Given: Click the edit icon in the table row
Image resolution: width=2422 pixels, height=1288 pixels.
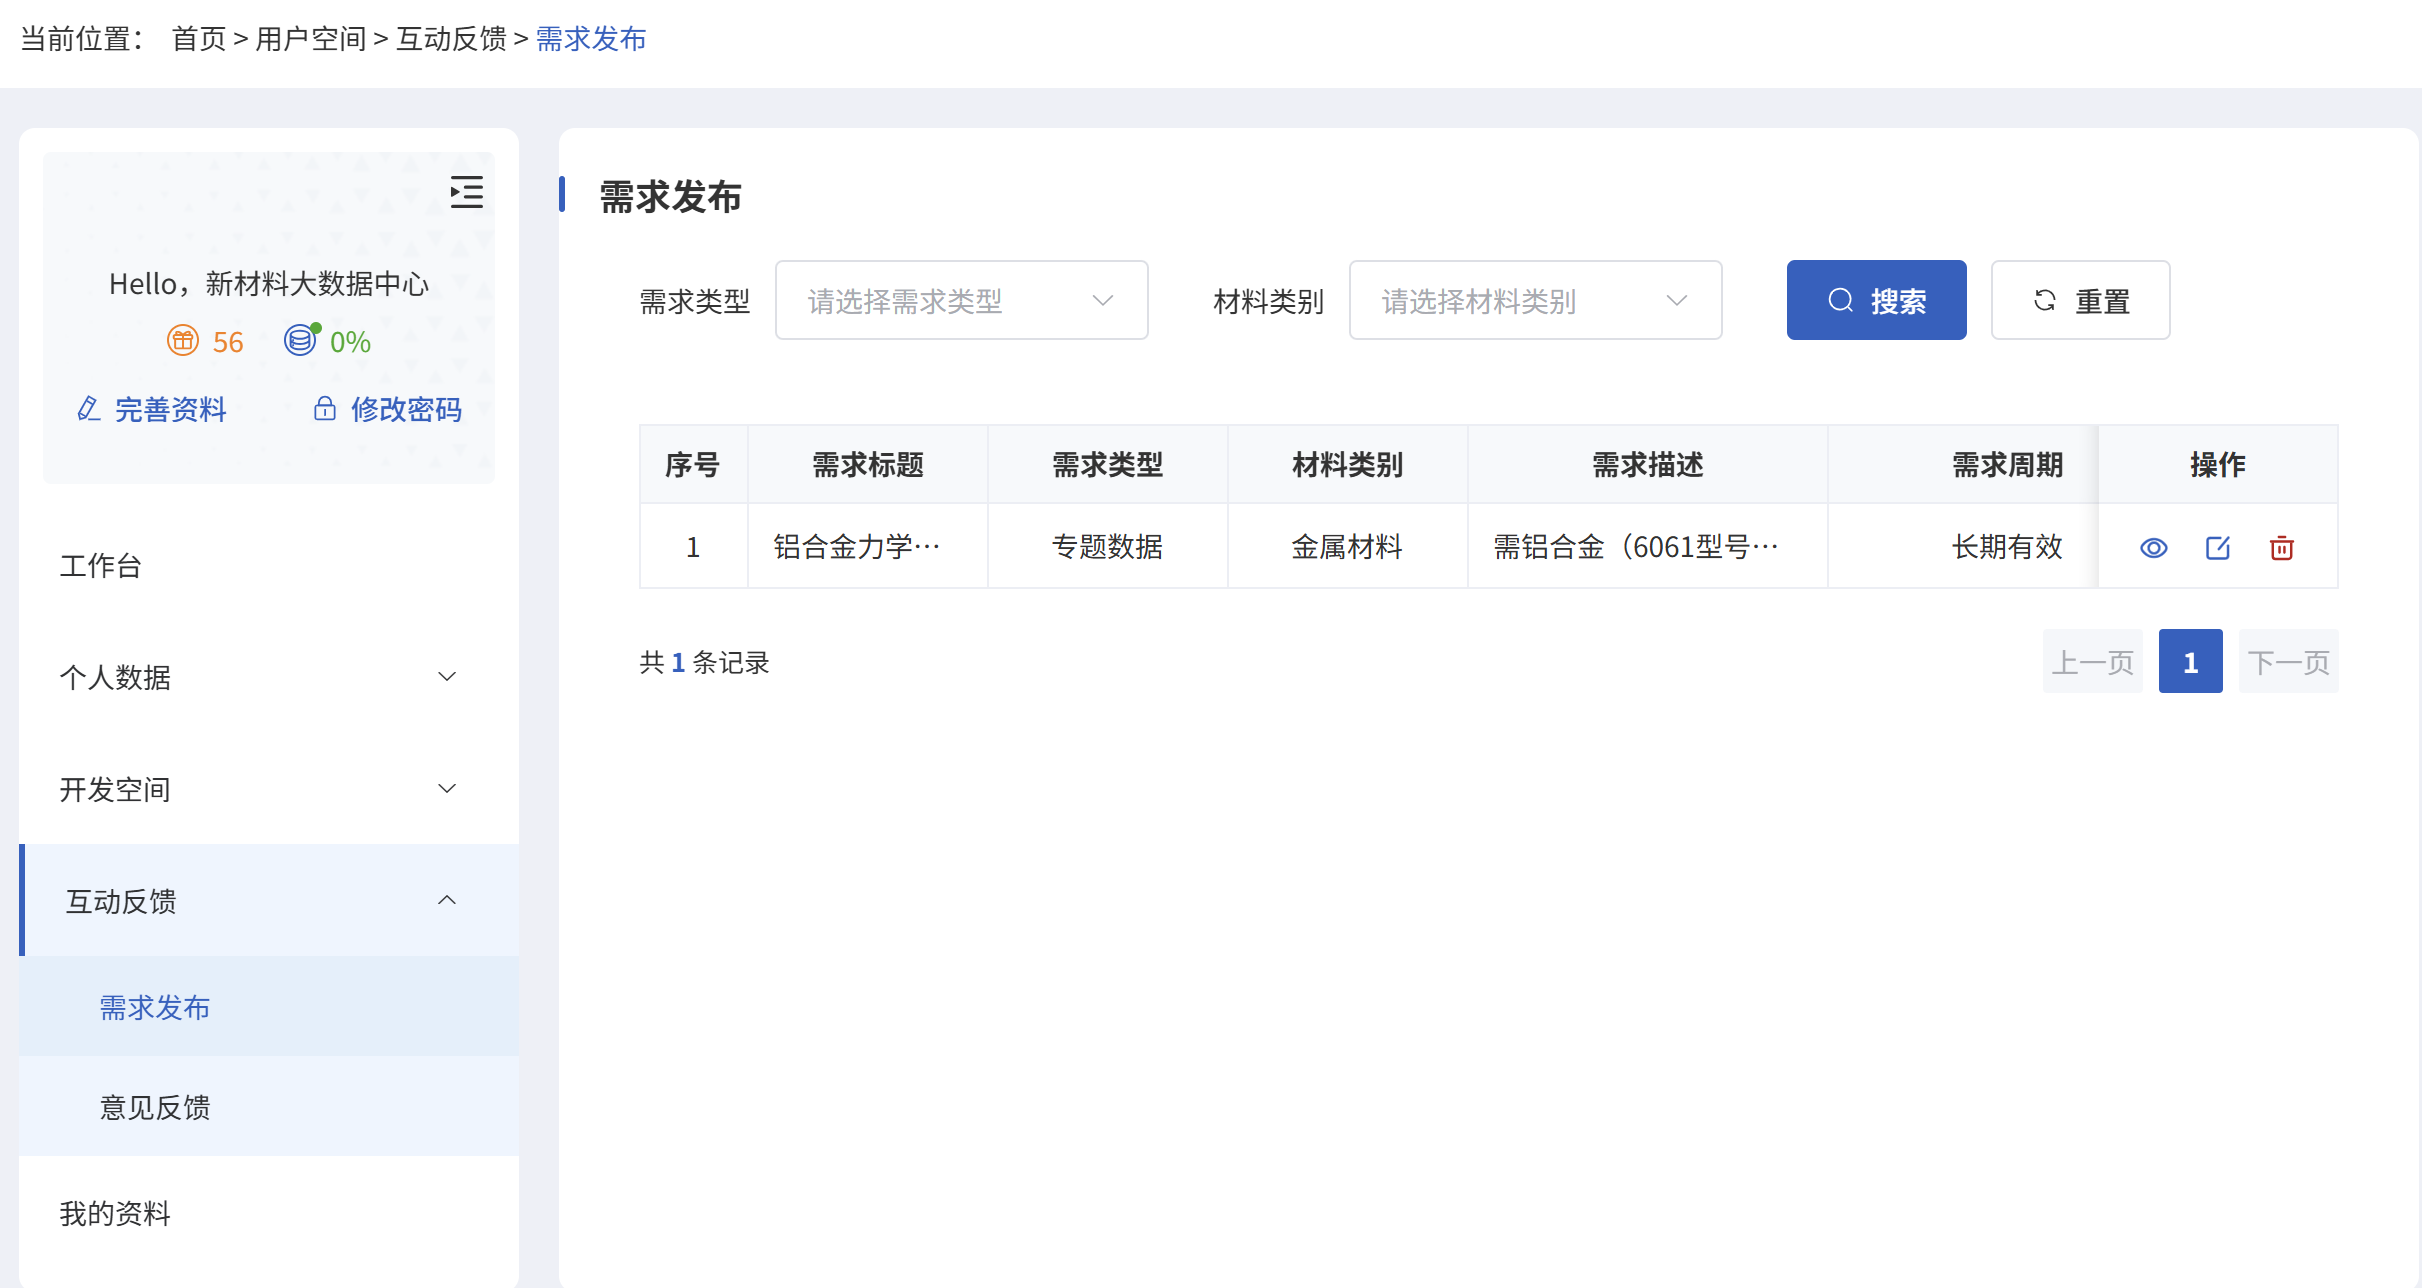Looking at the screenshot, I should coord(2217,548).
